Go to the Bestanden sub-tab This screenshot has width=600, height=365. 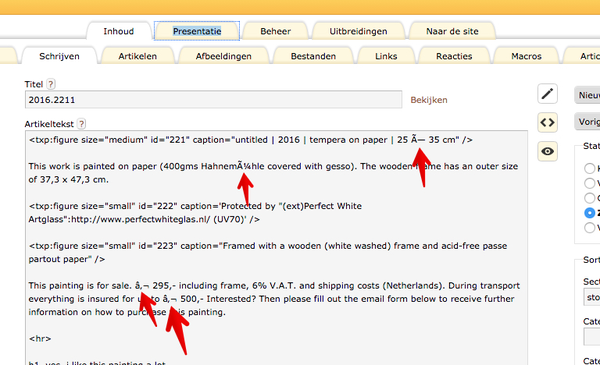(313, 56)
